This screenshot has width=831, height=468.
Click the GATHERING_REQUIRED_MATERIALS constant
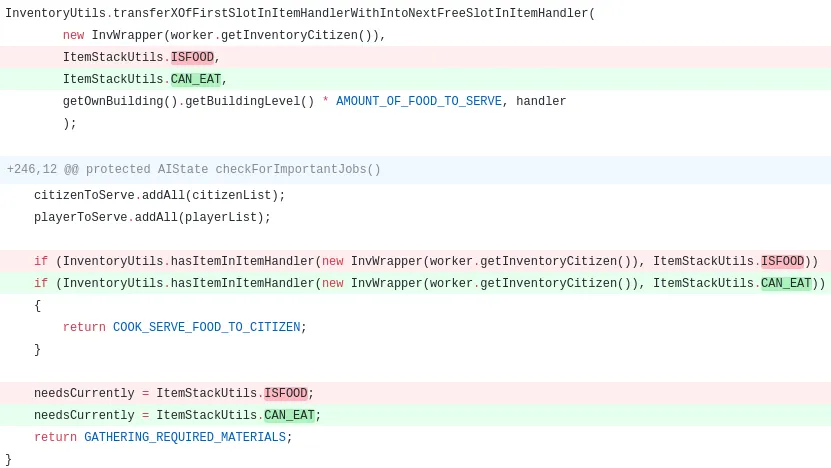[185, 437]
